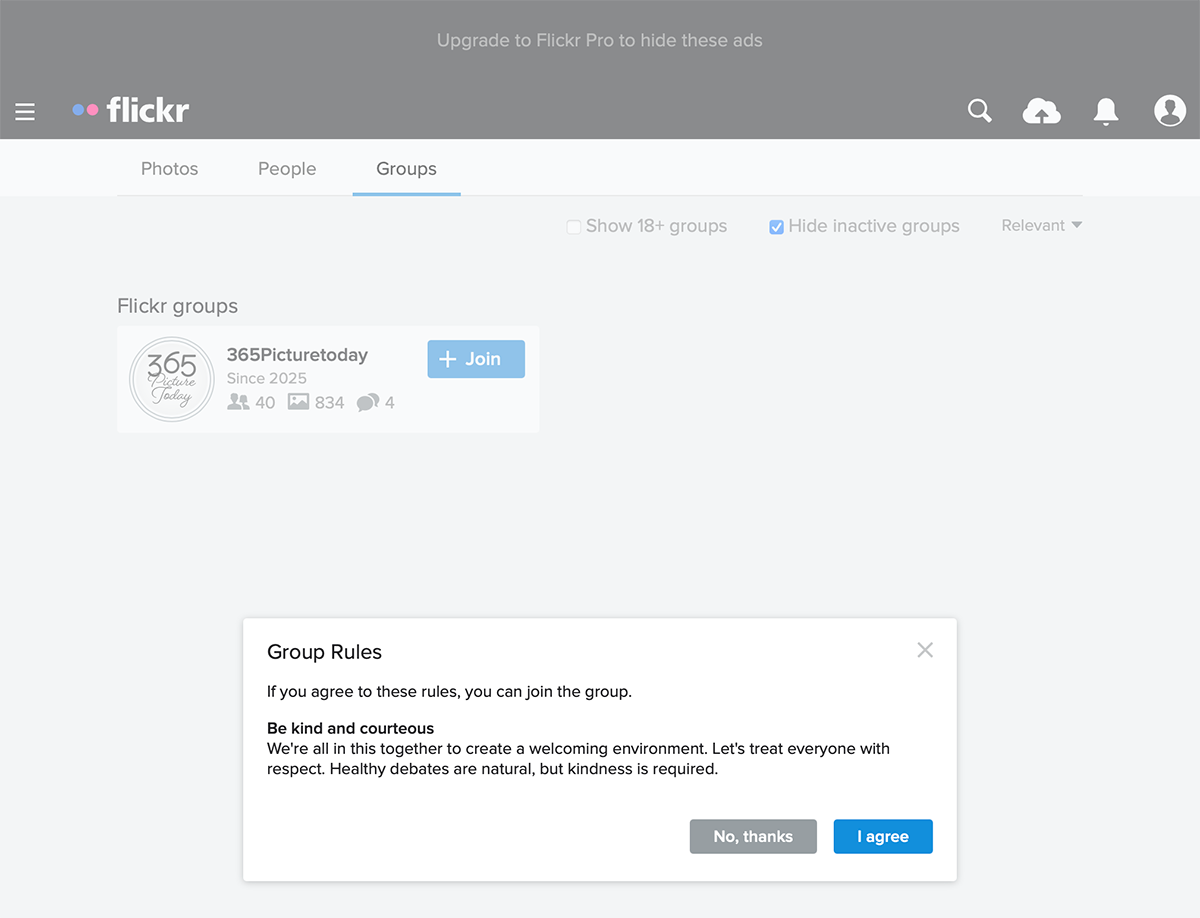1200x918 pixels.
Task: Click the Flickr logo
Action: [x=130, y=110]
